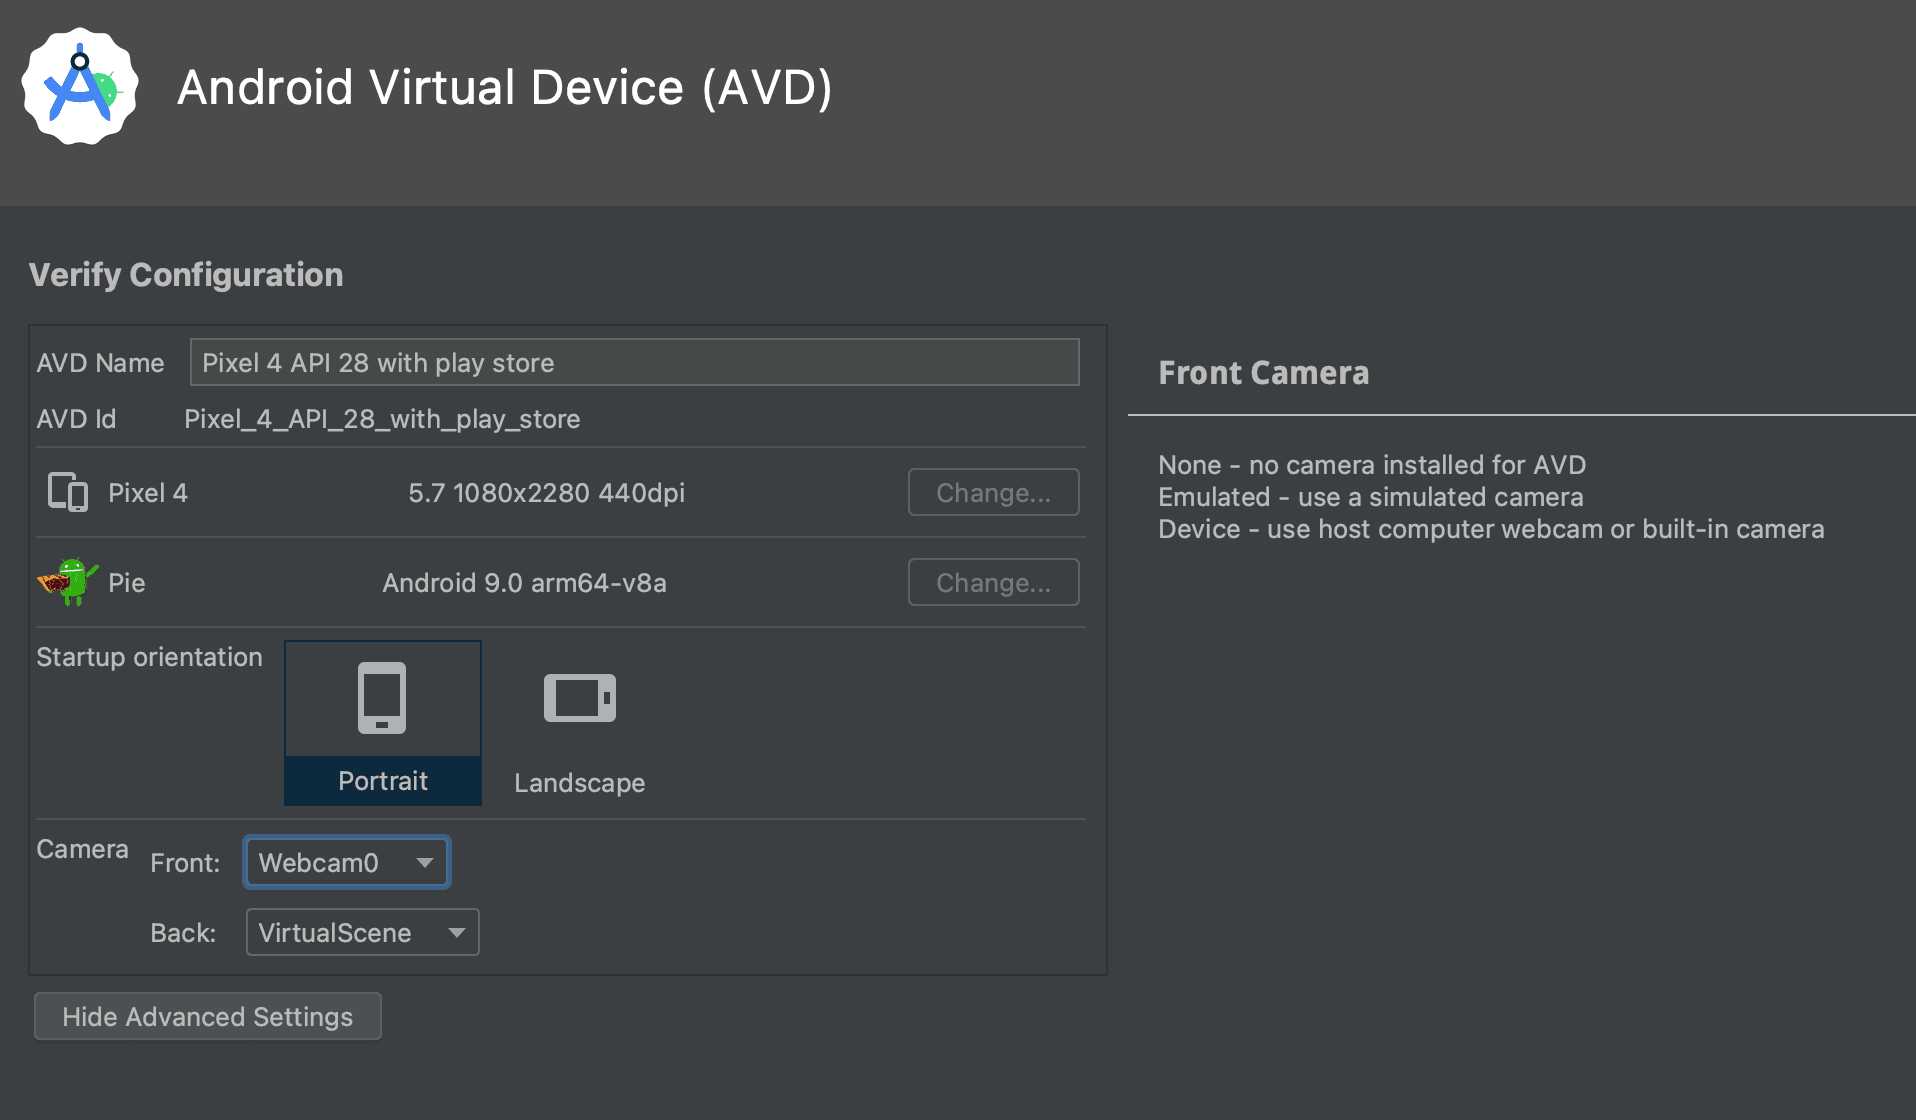Click the Camera section label

point(82,849)
